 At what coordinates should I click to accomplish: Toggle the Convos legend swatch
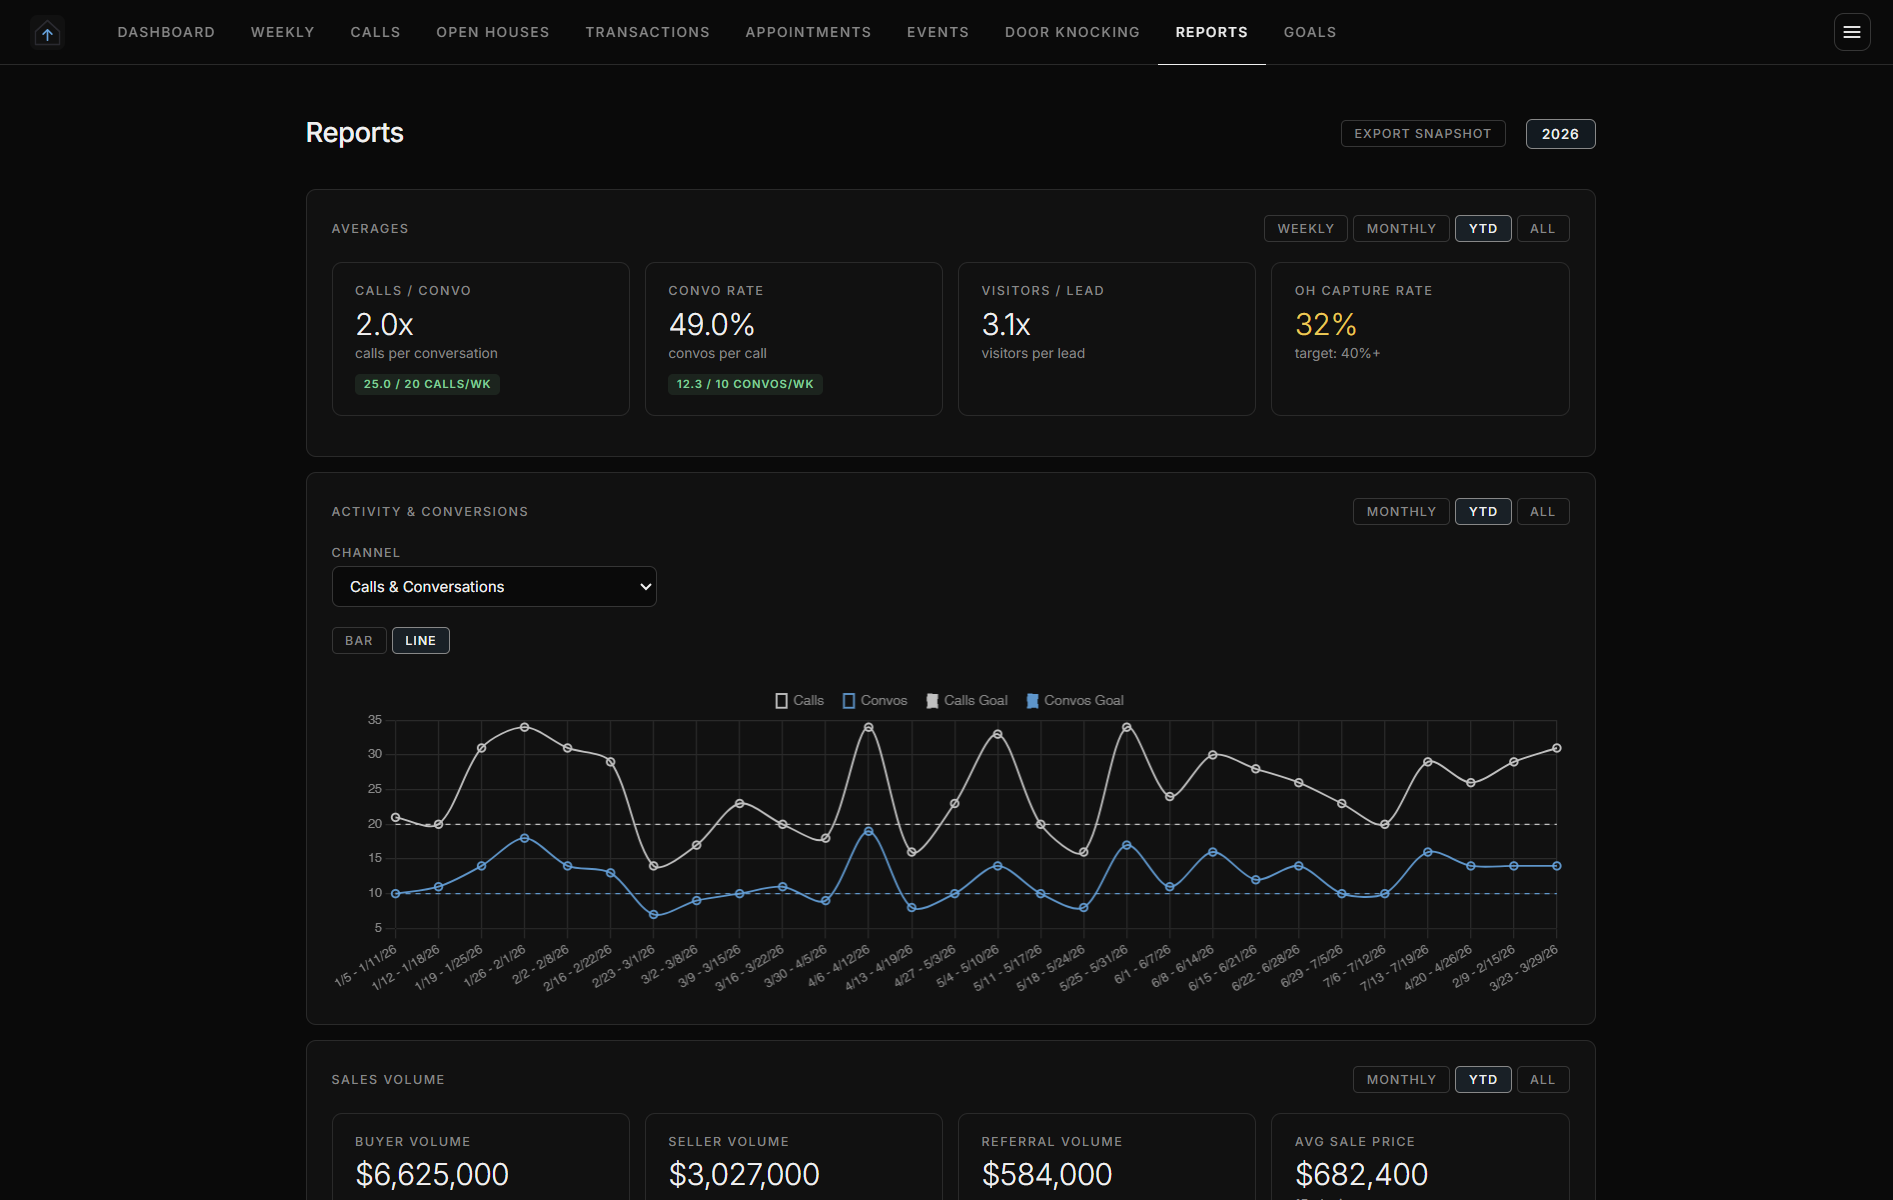pyautogui.click(x=849, y=701)
